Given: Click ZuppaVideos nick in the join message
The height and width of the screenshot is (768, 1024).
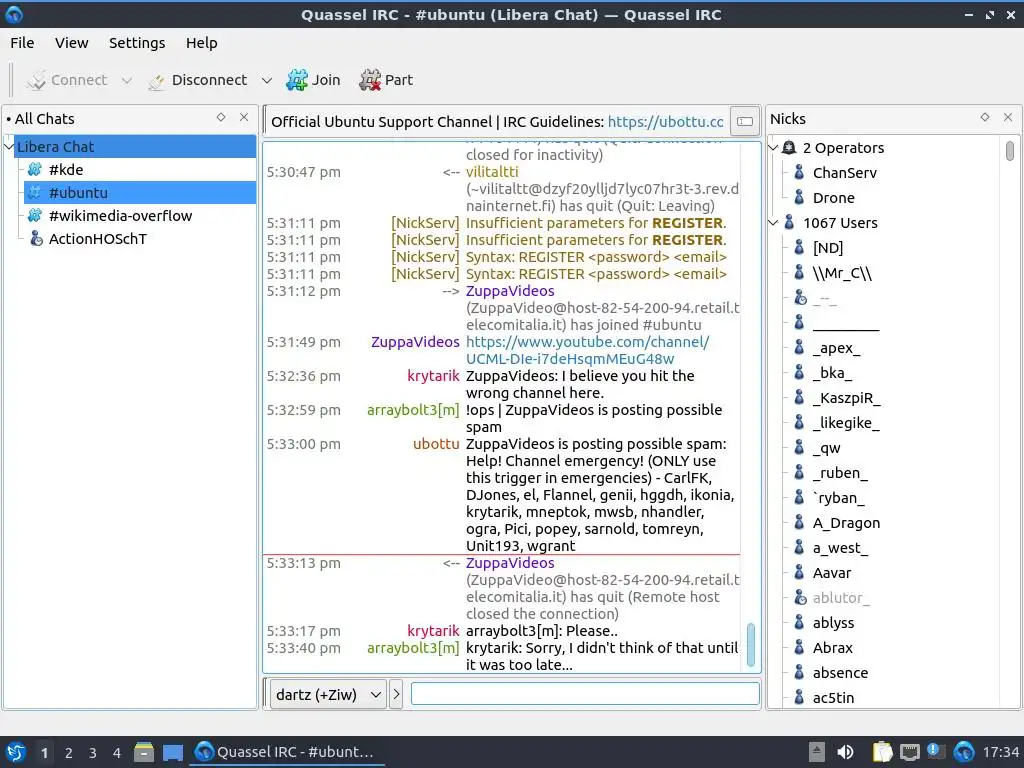Looking at the screenshot, I should (510, 291).
